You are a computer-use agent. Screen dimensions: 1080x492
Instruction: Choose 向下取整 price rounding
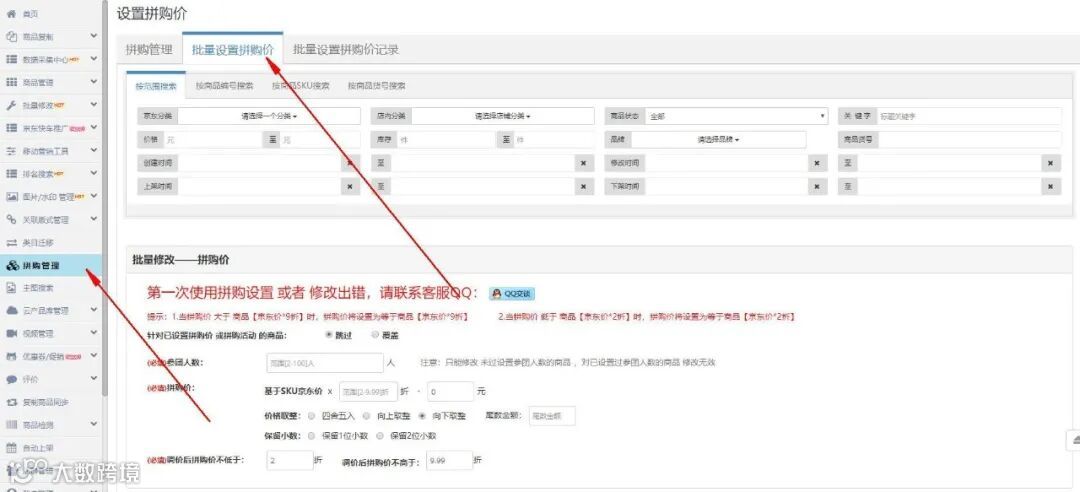pos(422,416)
